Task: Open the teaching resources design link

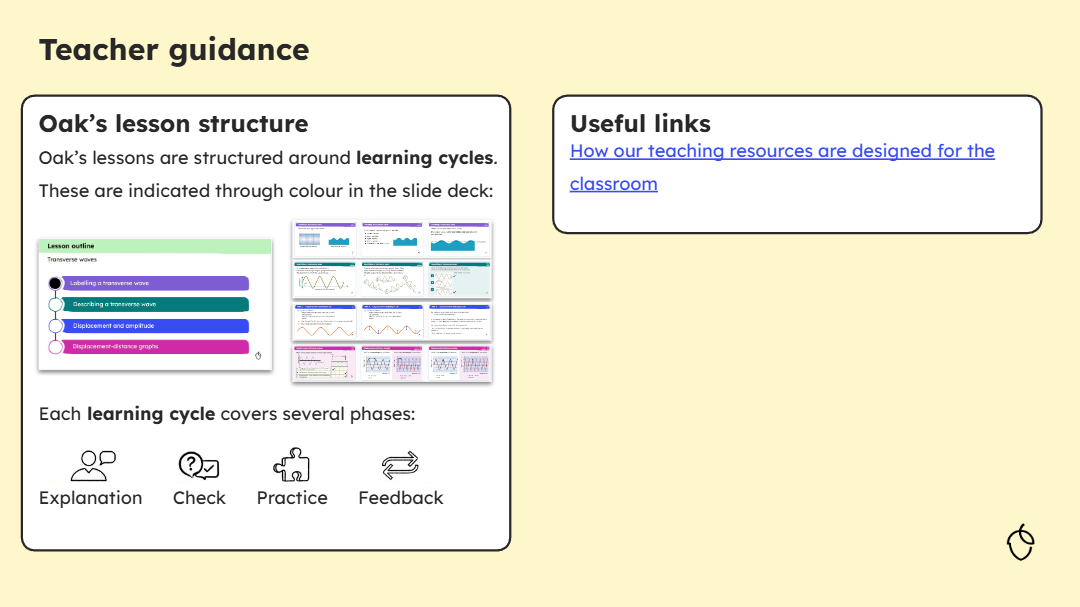Action: (x=781, y=152)
